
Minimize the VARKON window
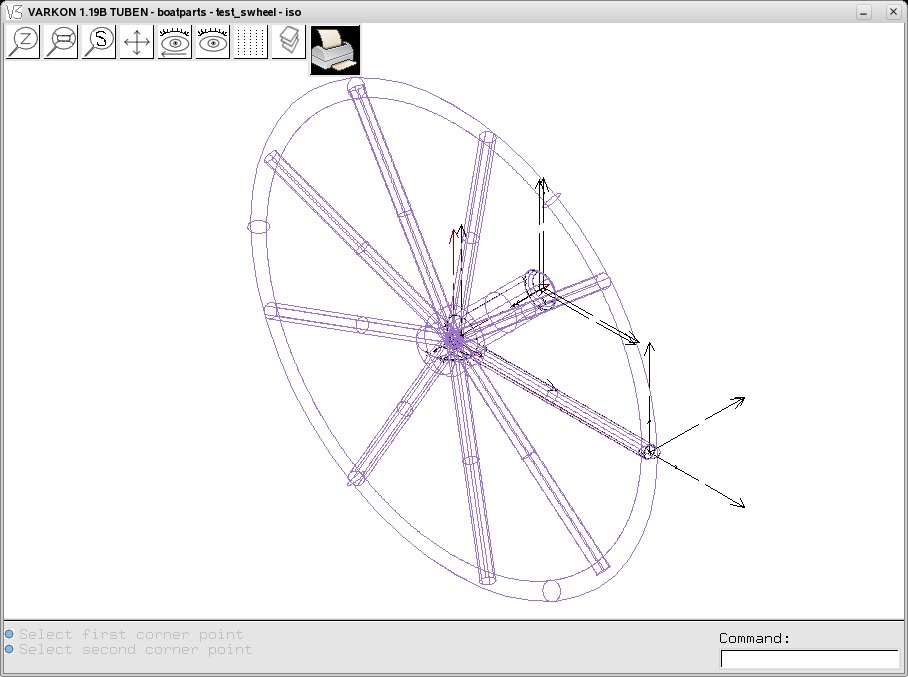point(863,12)
